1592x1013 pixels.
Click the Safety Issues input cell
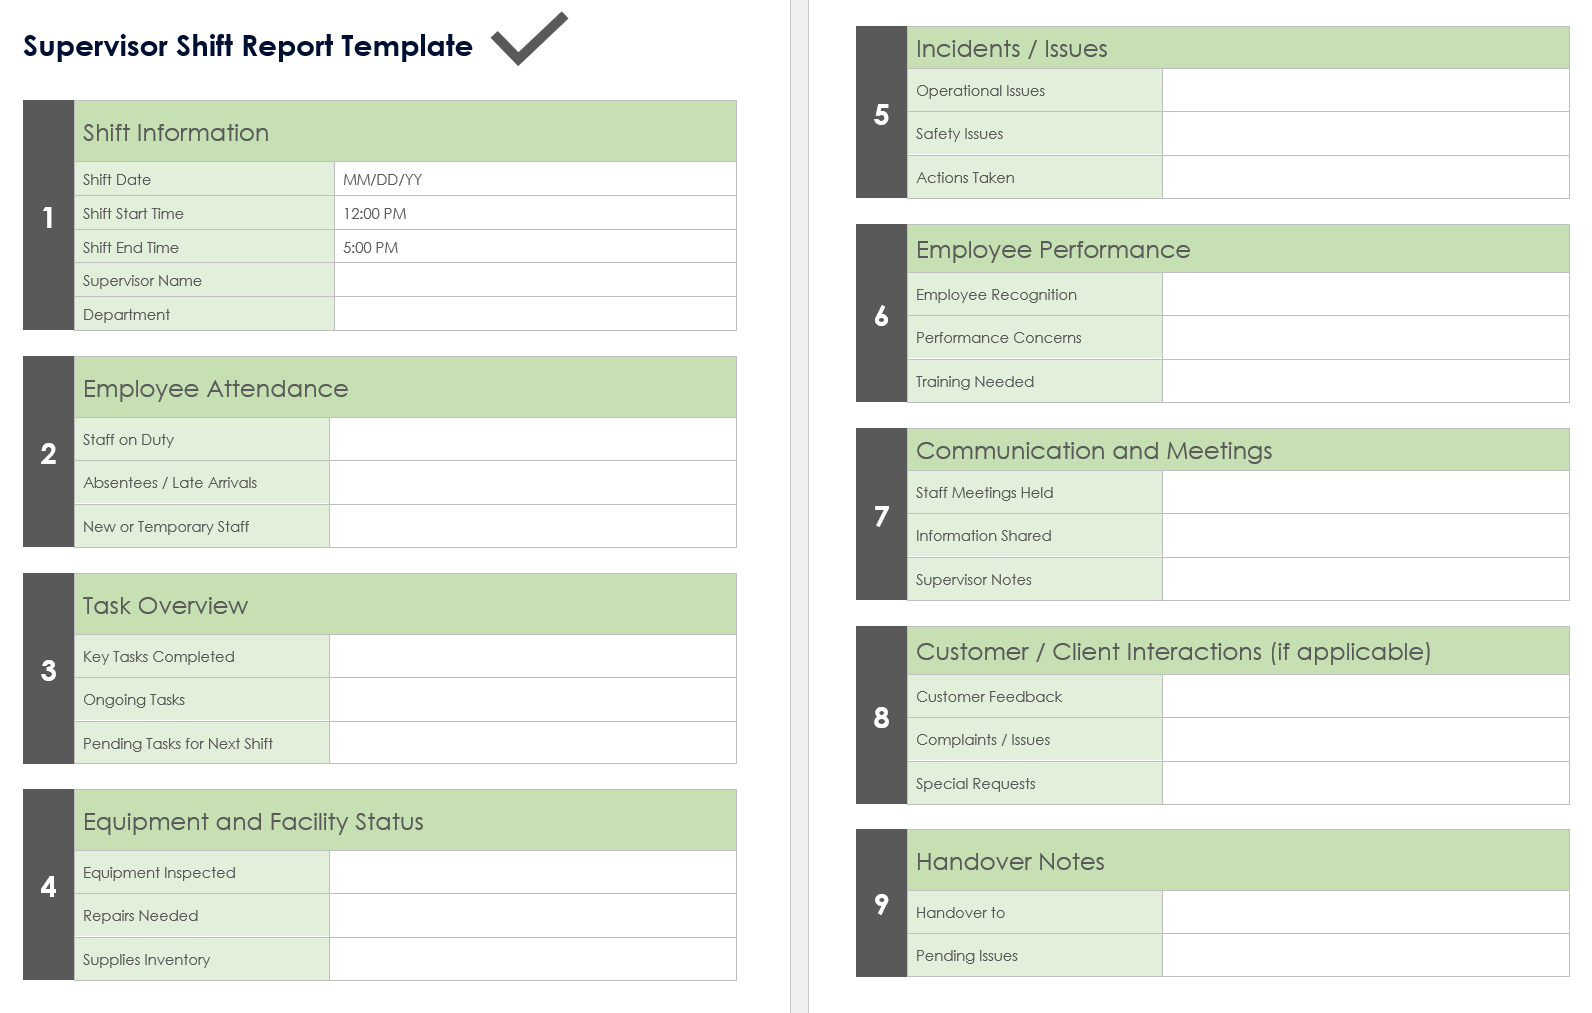click(1365, 134)
